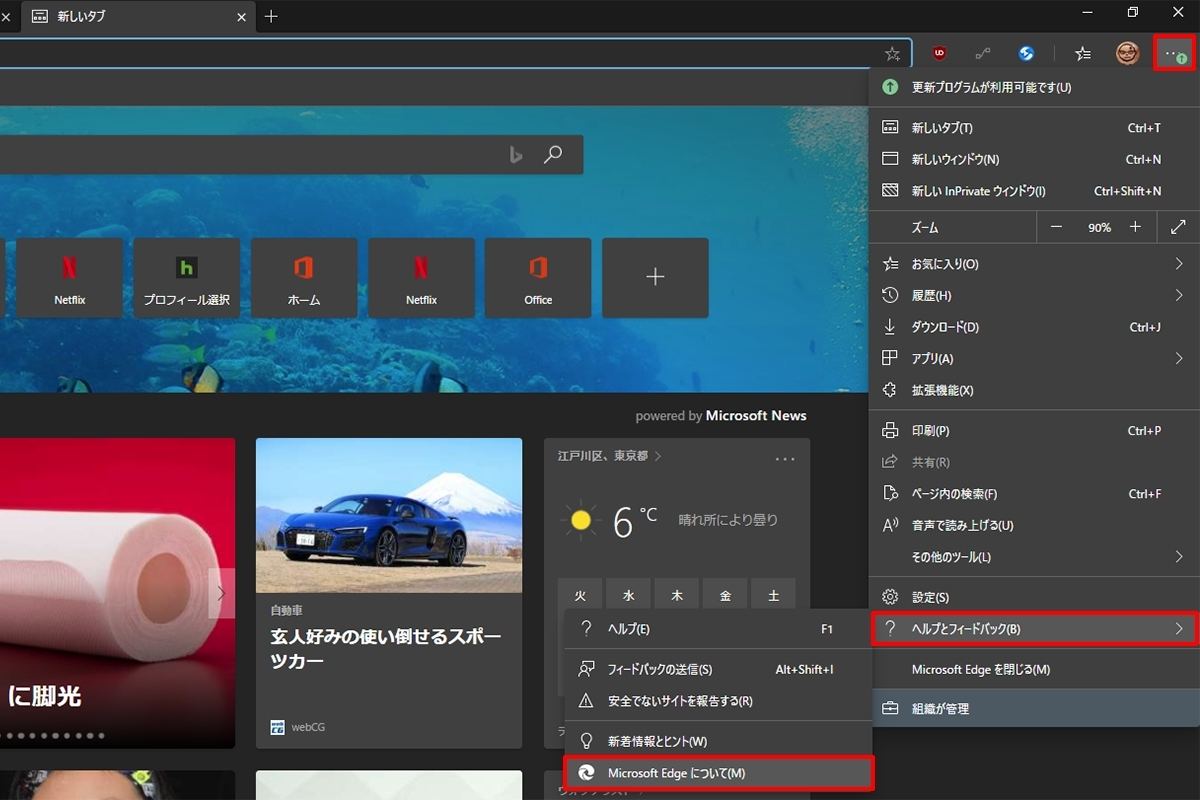This screenshot has height=800, width=1200.
Task: Choose 印刷(P) from the menu
Action: [1034, 431]
